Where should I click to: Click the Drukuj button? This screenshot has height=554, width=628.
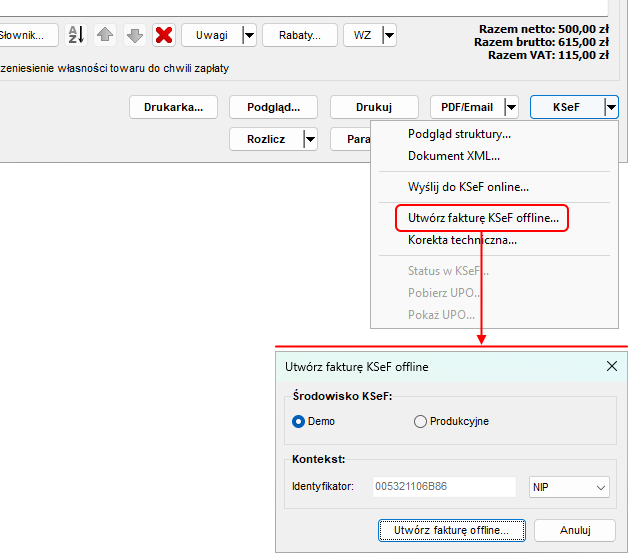373,107
